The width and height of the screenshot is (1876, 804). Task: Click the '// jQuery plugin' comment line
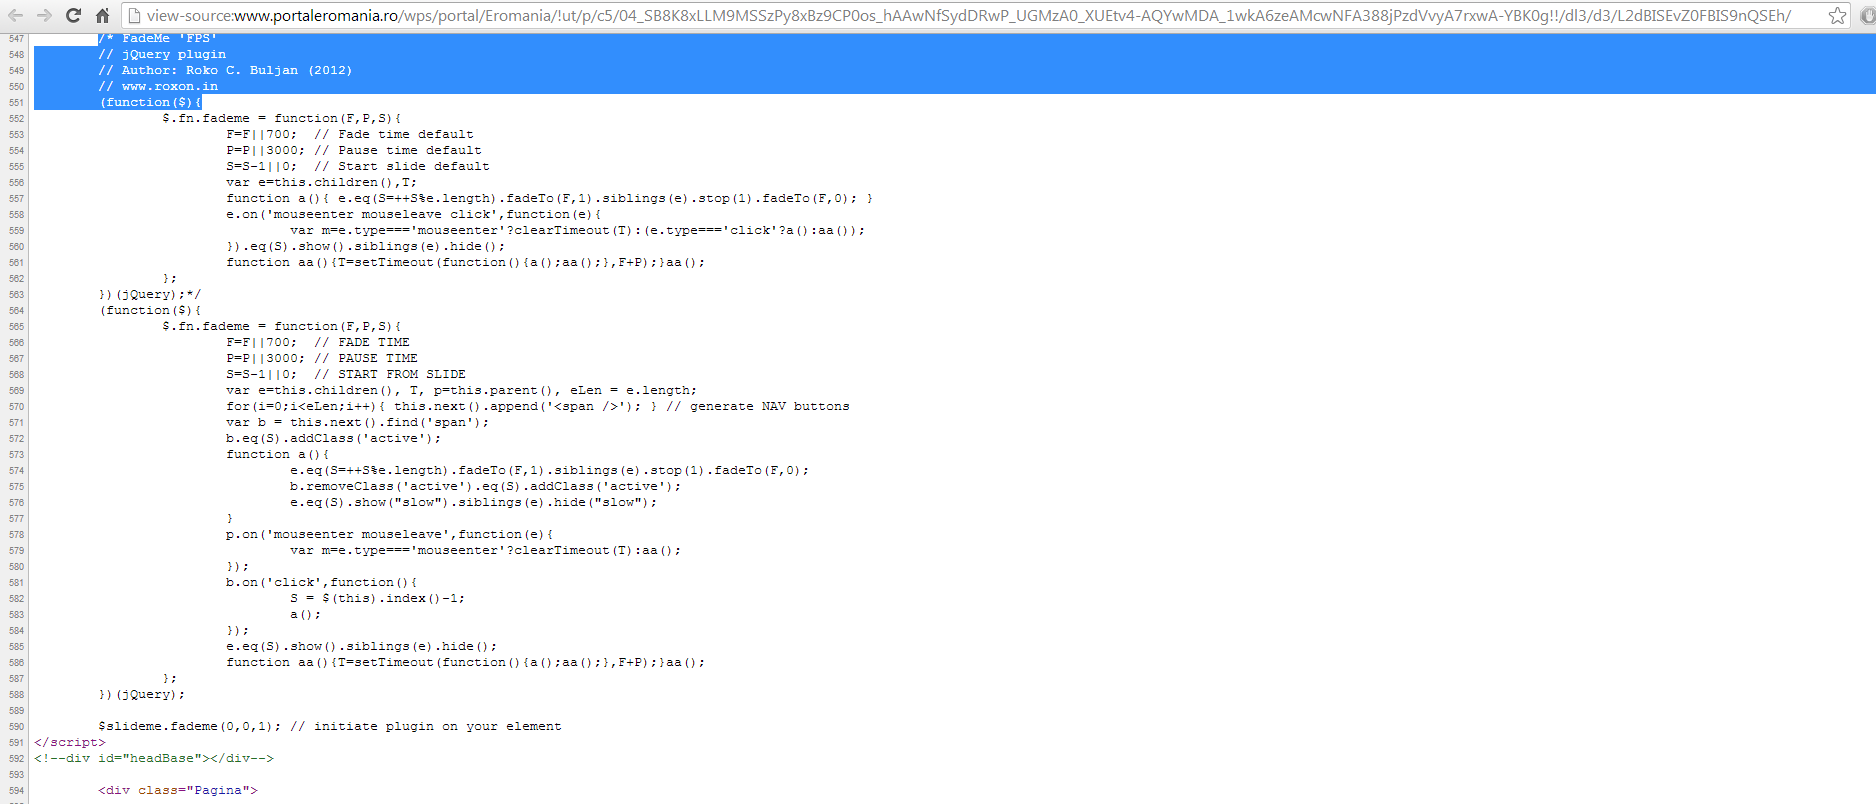coord(162,54)
